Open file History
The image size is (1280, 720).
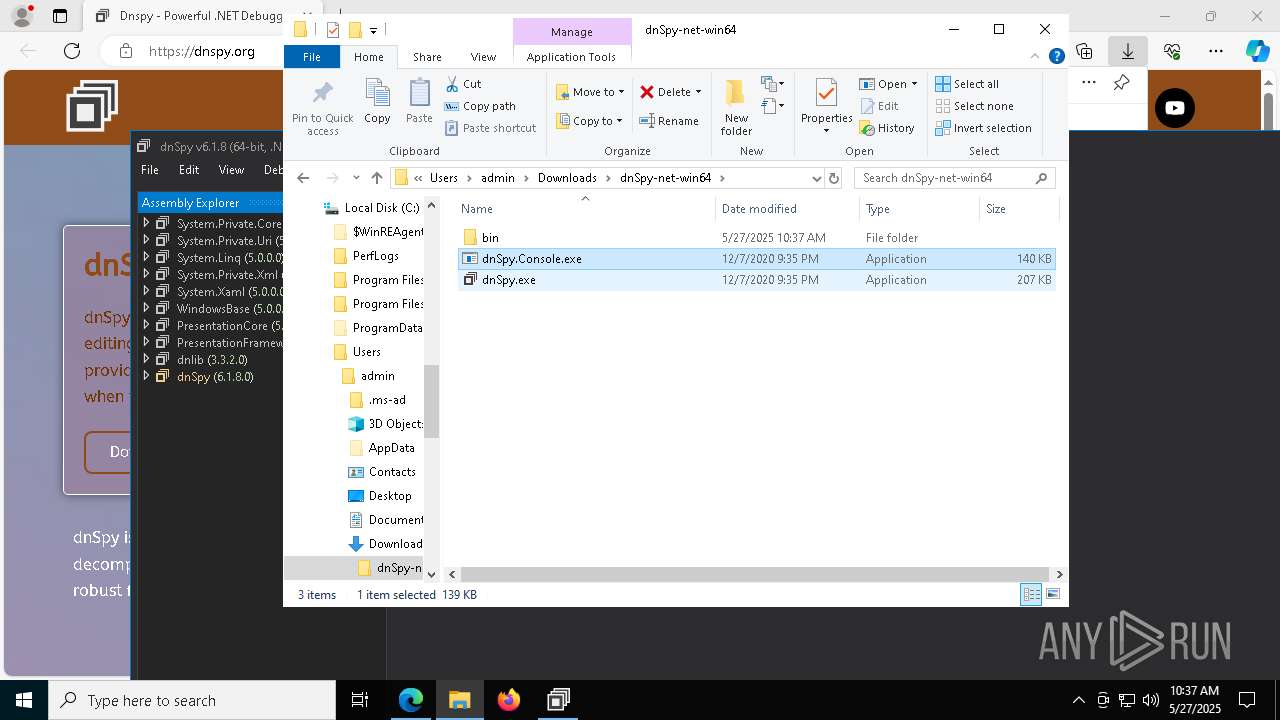tap(887, 128)
